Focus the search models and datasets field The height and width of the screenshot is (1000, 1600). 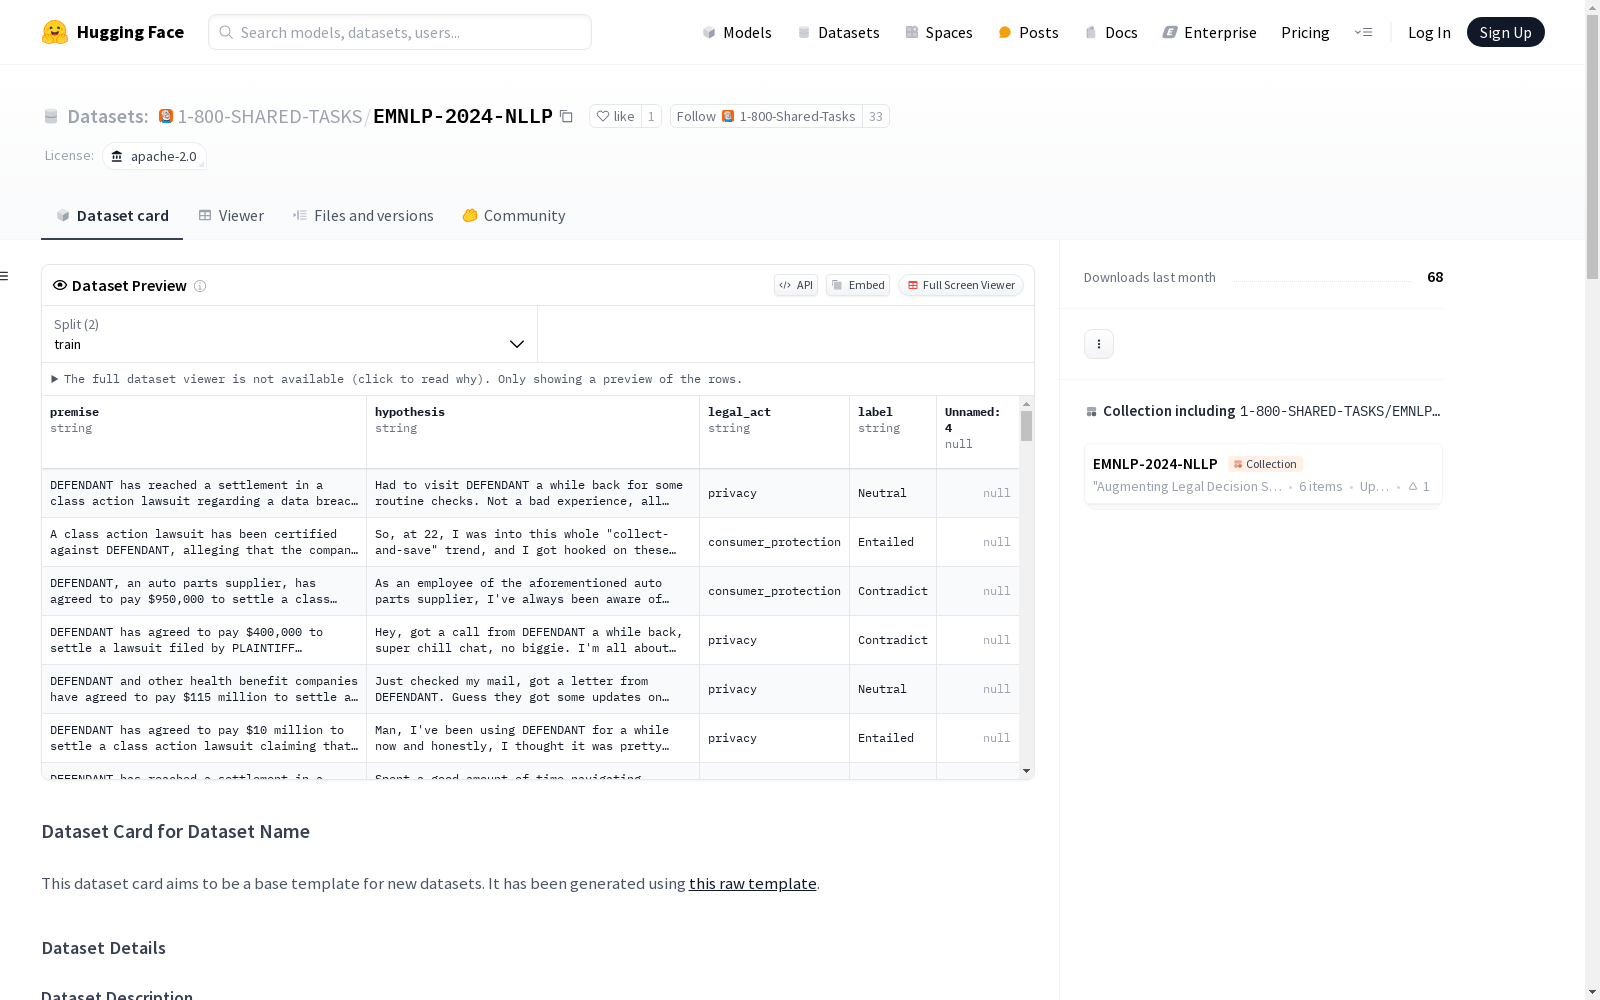(400, 32)
